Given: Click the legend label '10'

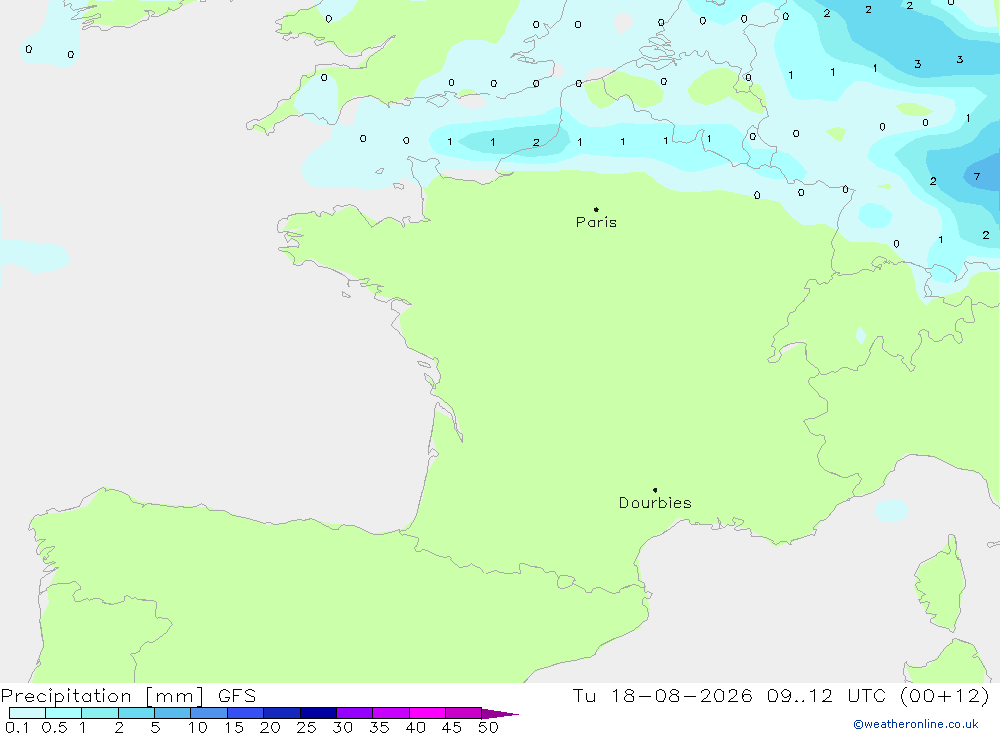Looking at the screenshot, I should (198, 727).
